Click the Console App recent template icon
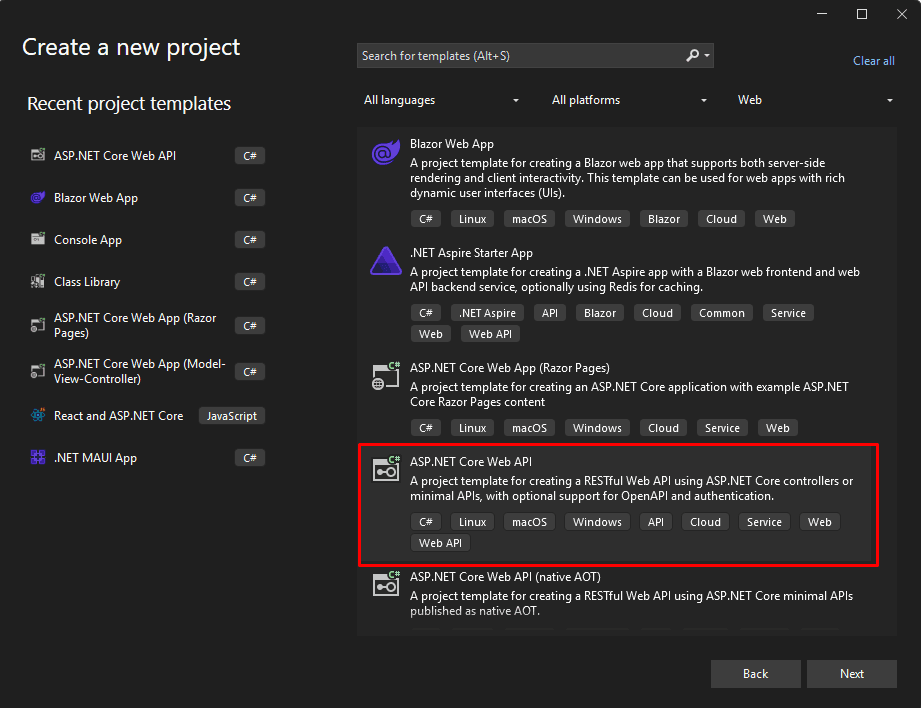The height and width of the screenshot is (708, 921). click(38, 239)
